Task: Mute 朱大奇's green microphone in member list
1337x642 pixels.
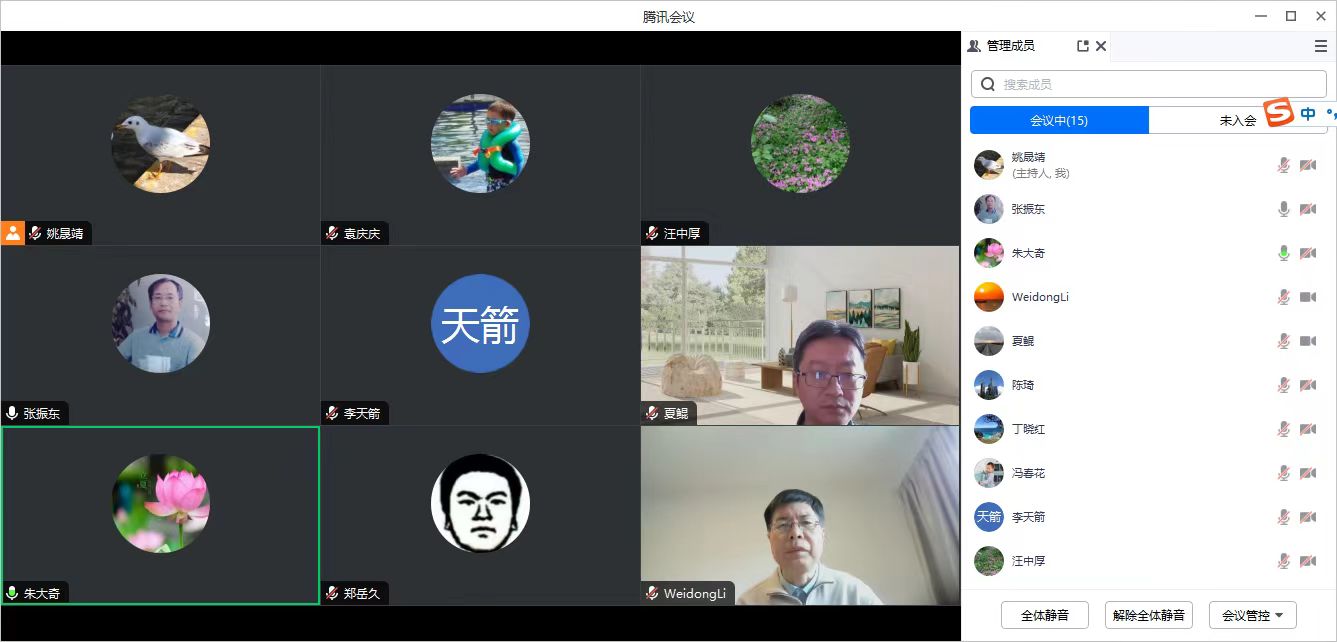Action: pyautogui.click(x=1284, y=253)
